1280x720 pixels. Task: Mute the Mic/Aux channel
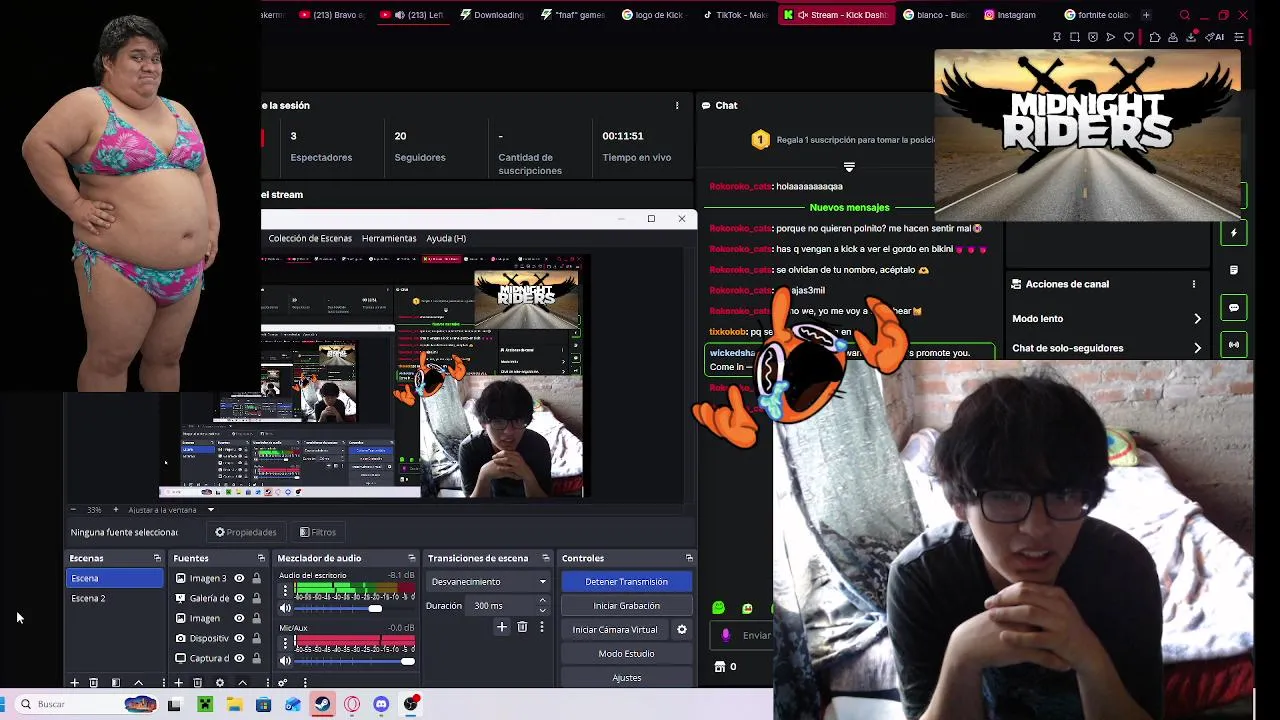point(285,660)
